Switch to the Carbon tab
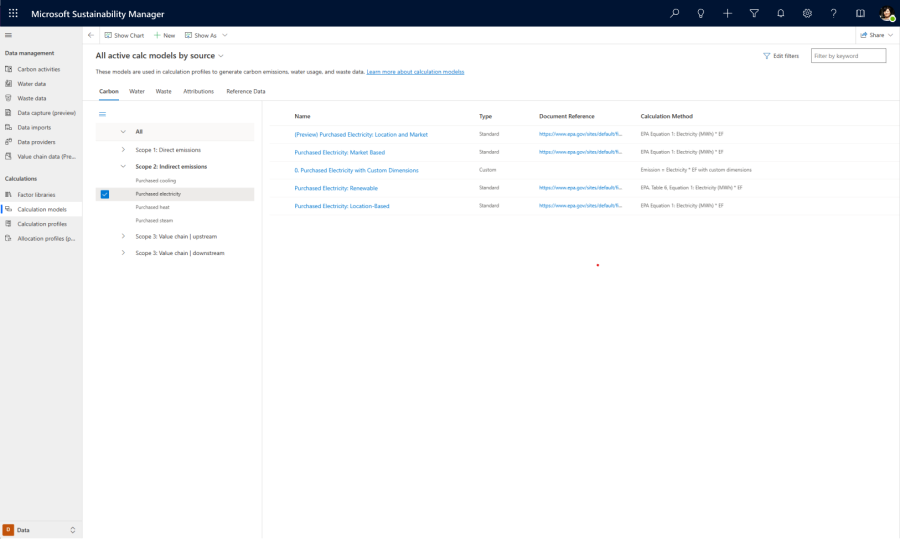This screenshot has height=540, width=900. 108,91
